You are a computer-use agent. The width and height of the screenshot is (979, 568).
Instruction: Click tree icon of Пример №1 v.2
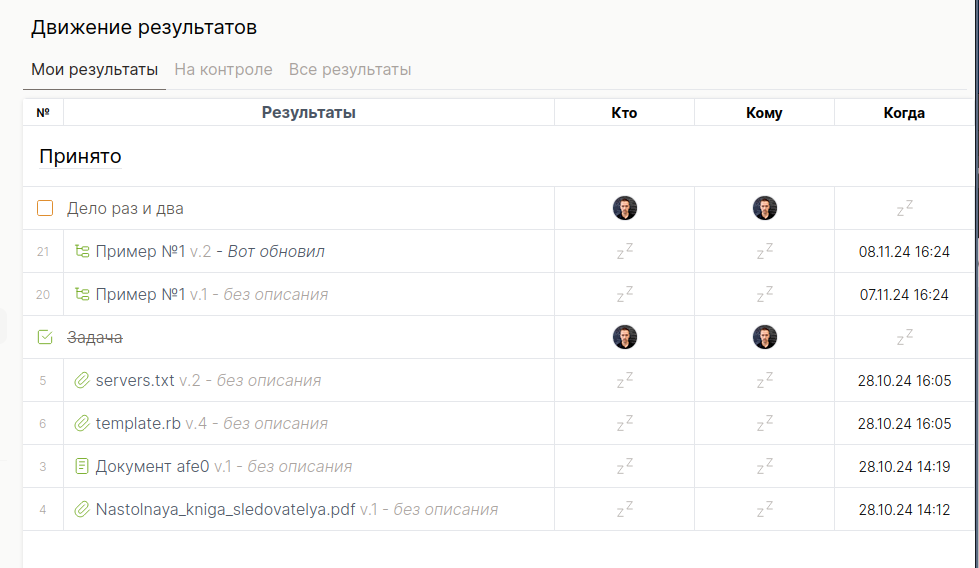(82, 251)
